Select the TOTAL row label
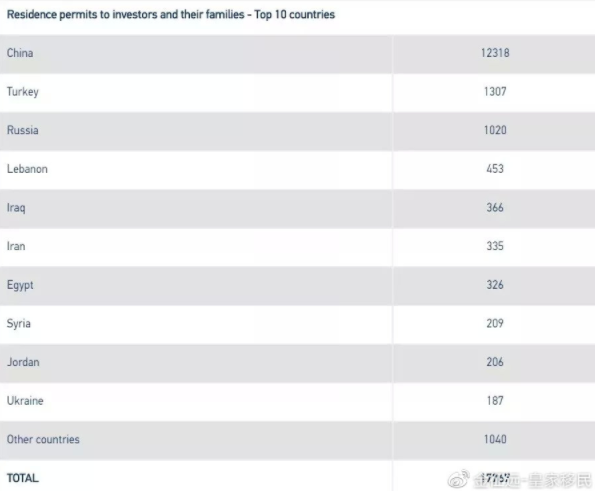Viewport: 595px width, 491px height. coord(23,478)
